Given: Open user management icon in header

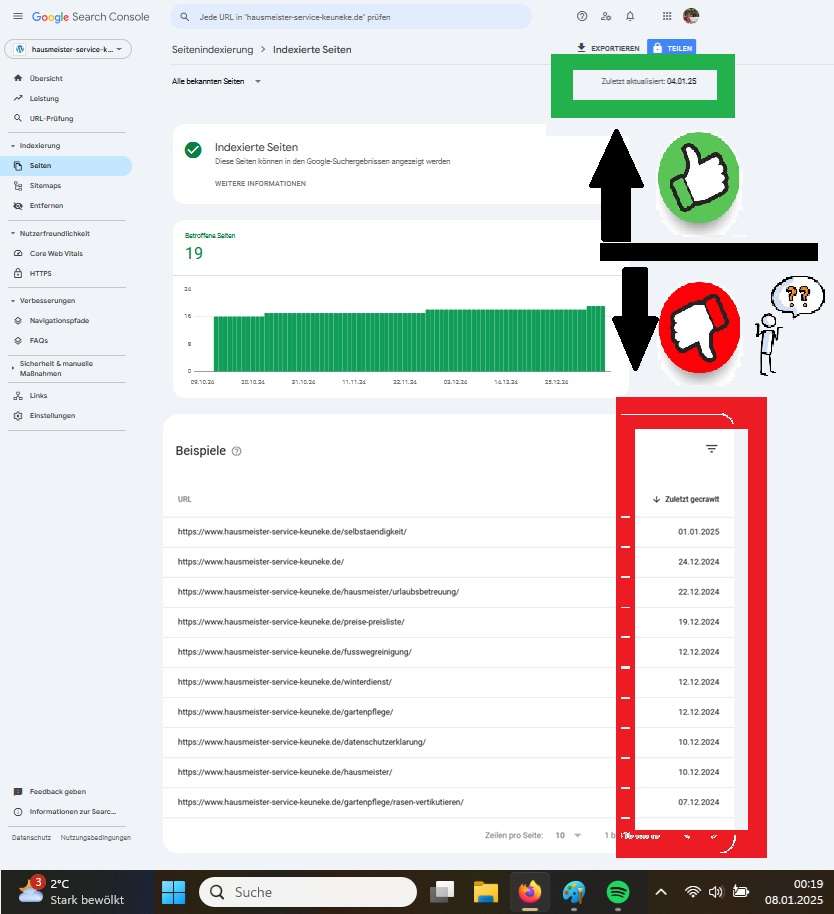Looking at the screenshot, I should click(606, 16).
